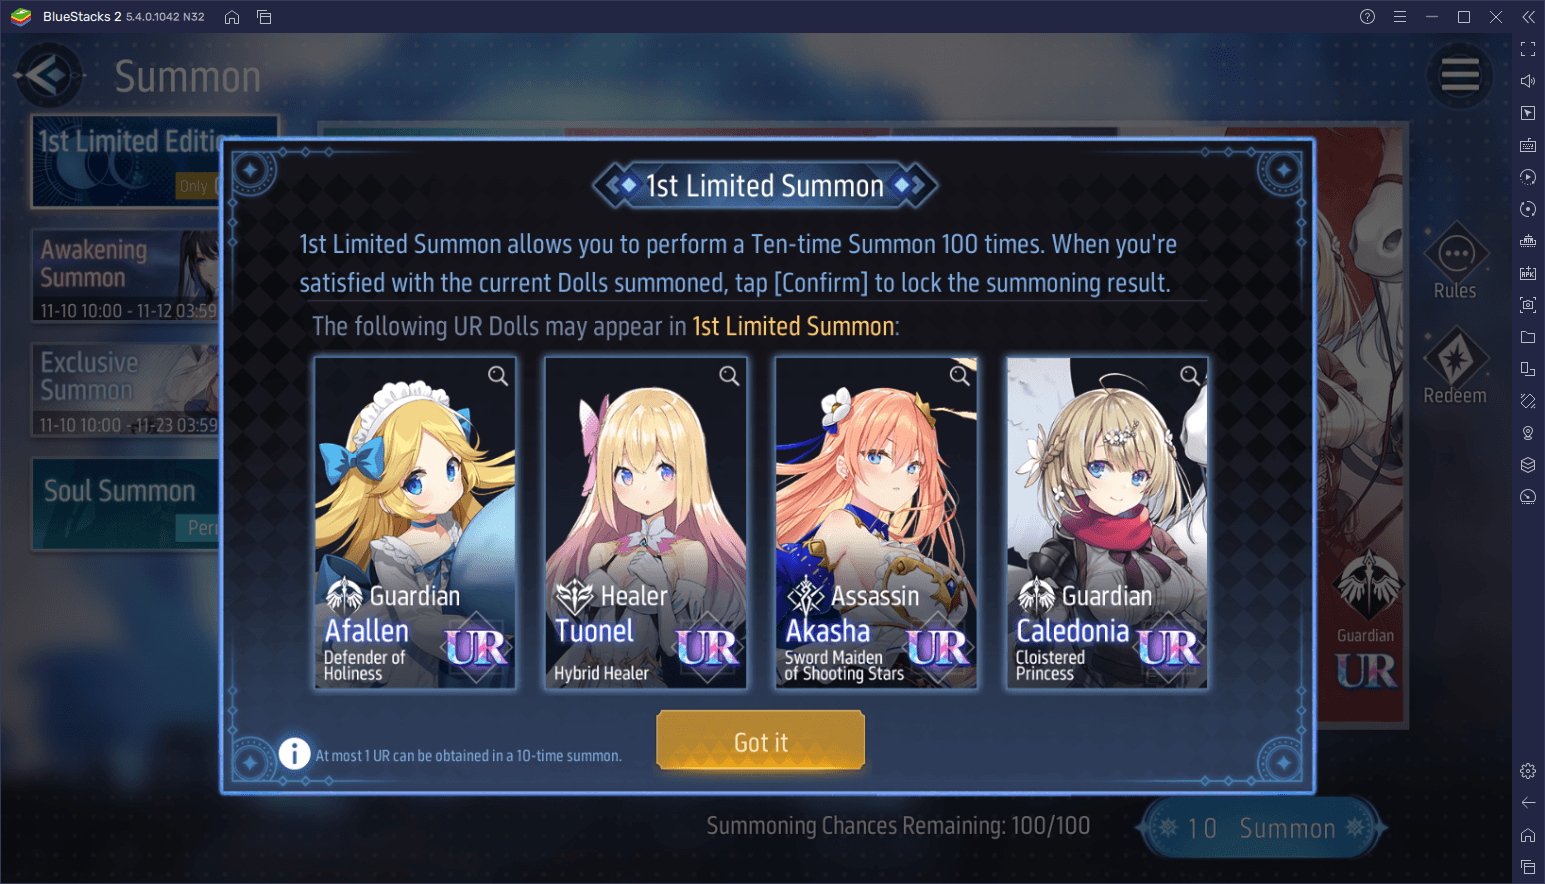Click the info icon beside UR notice
Screen dimensions: 1545x884
point(294,753)
